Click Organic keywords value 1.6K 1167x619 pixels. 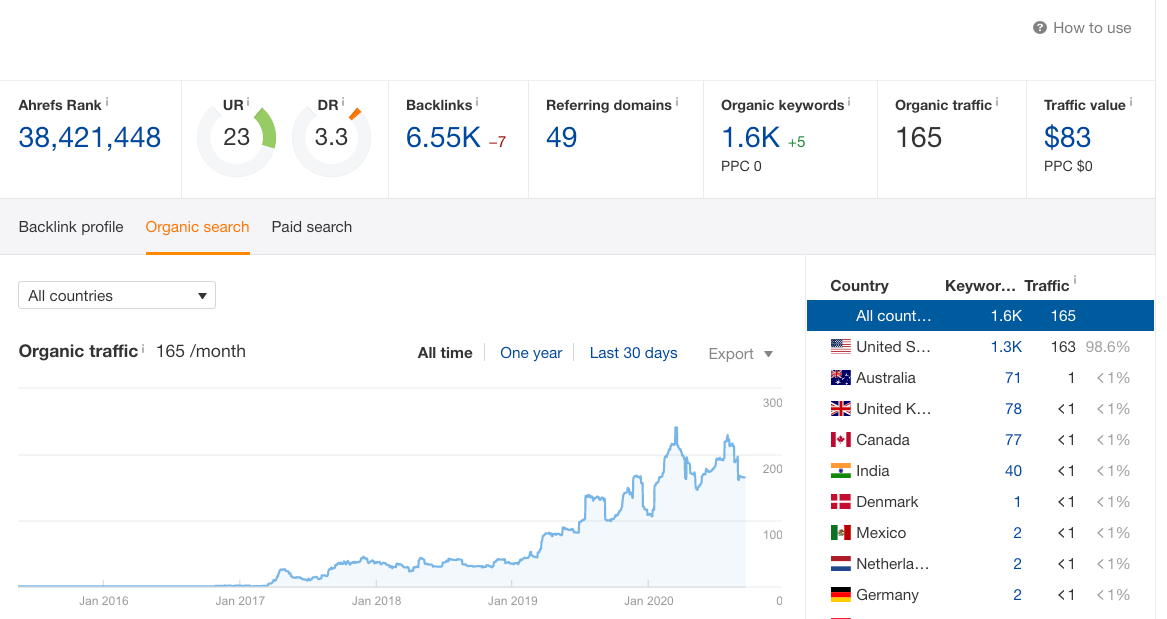click(x=750, y=138)
